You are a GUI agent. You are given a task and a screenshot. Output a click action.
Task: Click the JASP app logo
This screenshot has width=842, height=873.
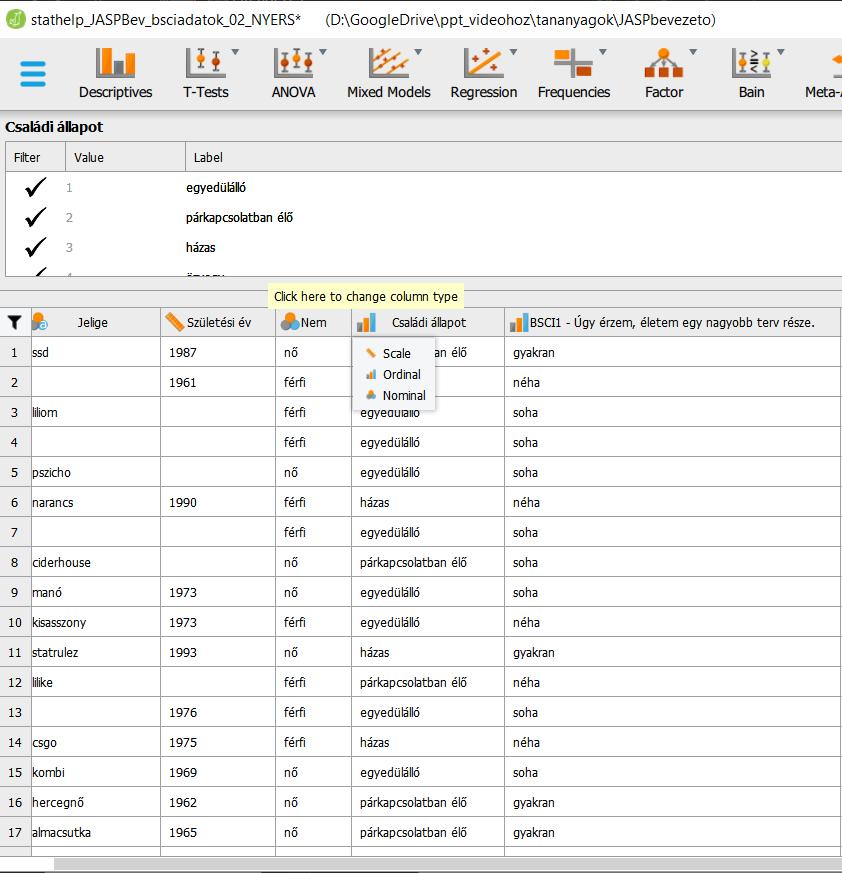15,19
